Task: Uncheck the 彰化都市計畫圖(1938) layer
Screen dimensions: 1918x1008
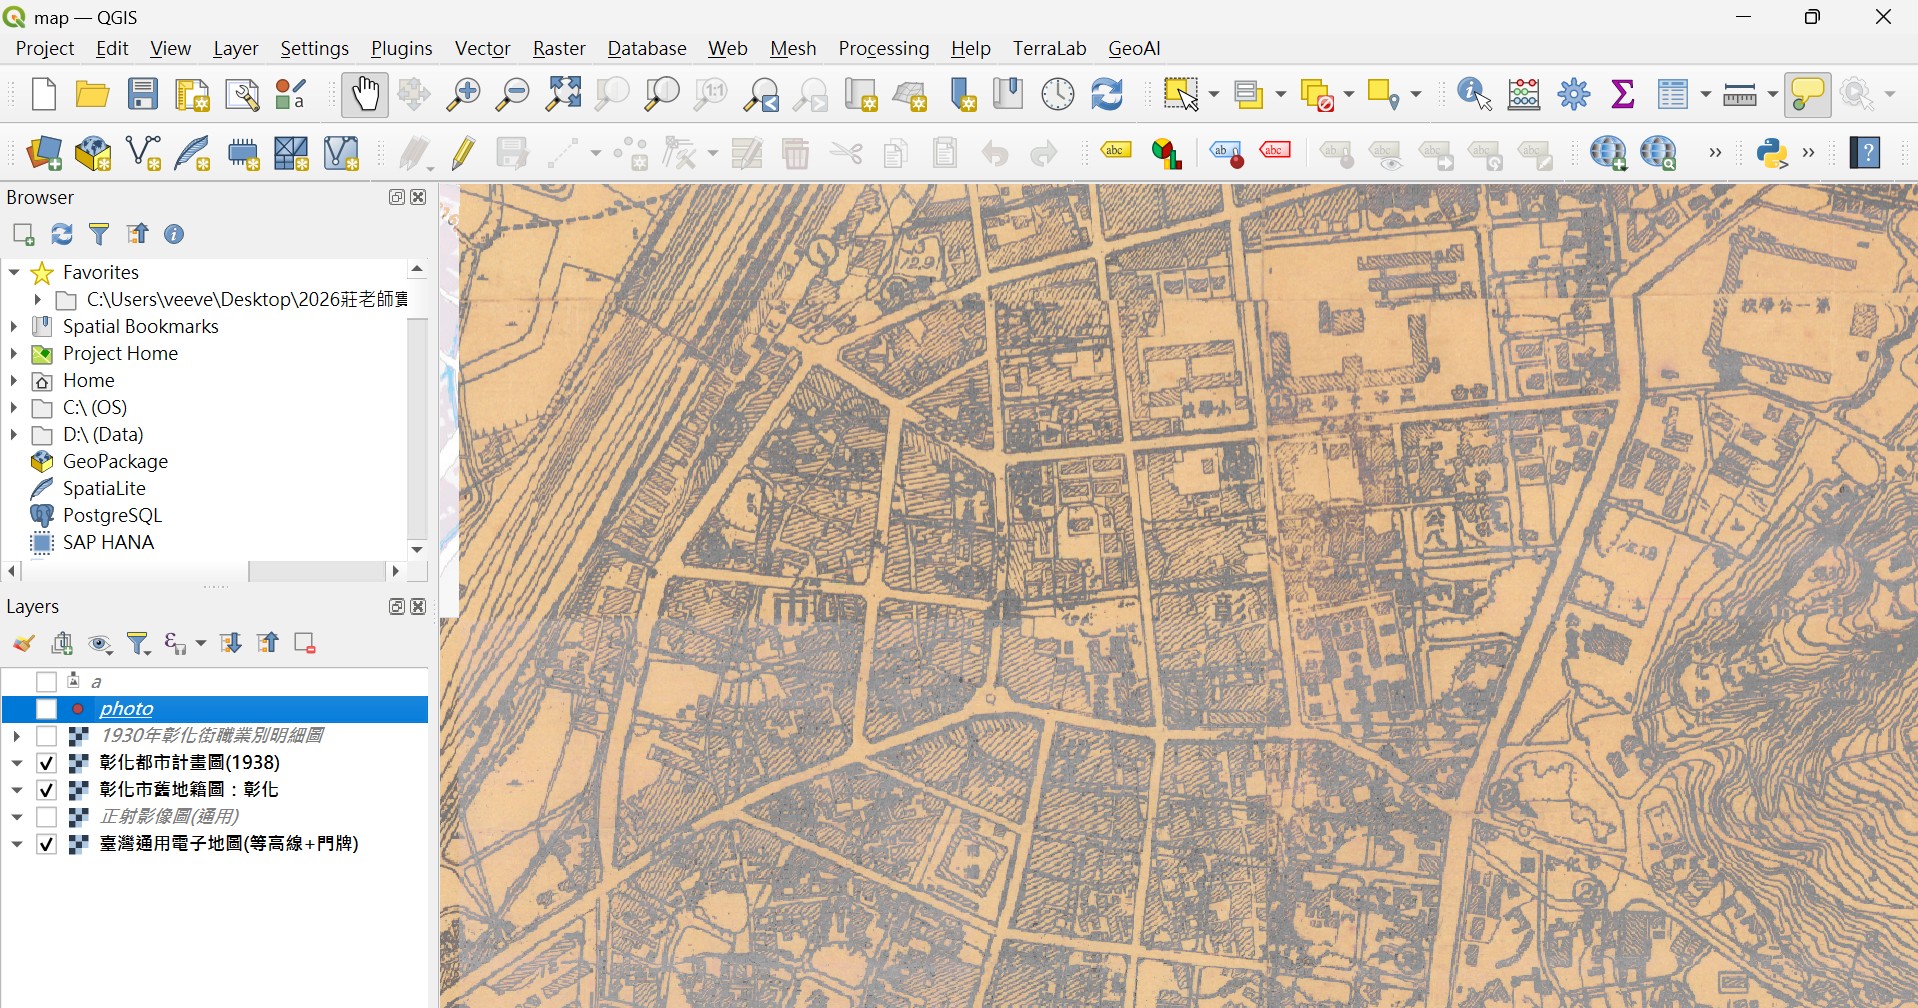Action: 46,763
